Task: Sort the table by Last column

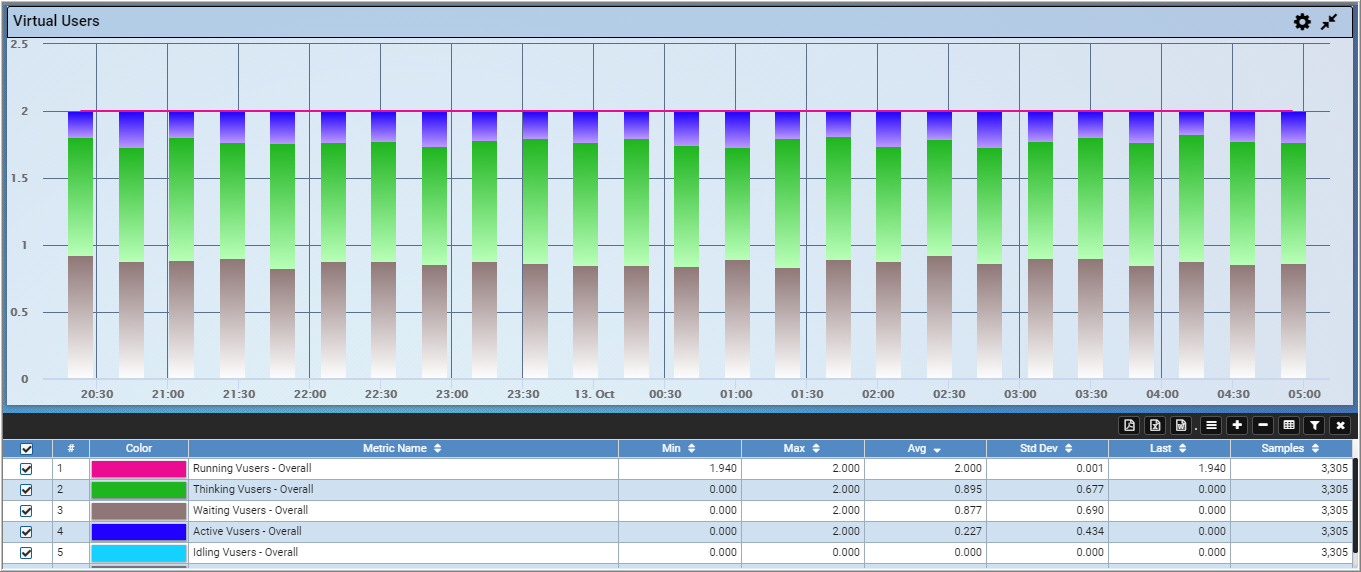Action: (1169, 448)
